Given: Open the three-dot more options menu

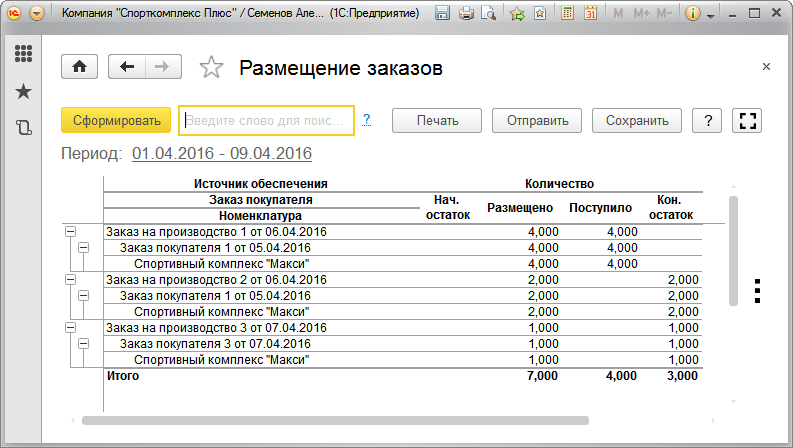Looking at the screenshot, I should (x=757, y=291).
